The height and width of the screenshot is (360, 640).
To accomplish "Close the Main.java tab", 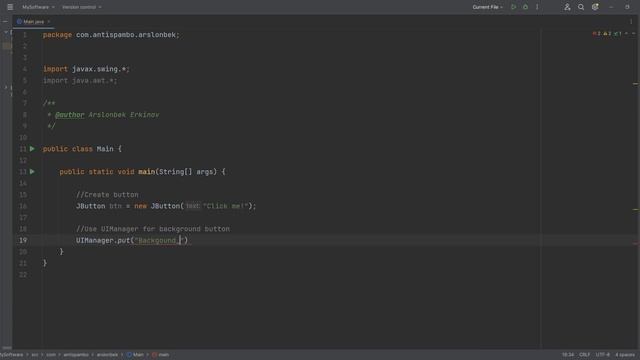I will pyautogui.click(x=49, y=22).
